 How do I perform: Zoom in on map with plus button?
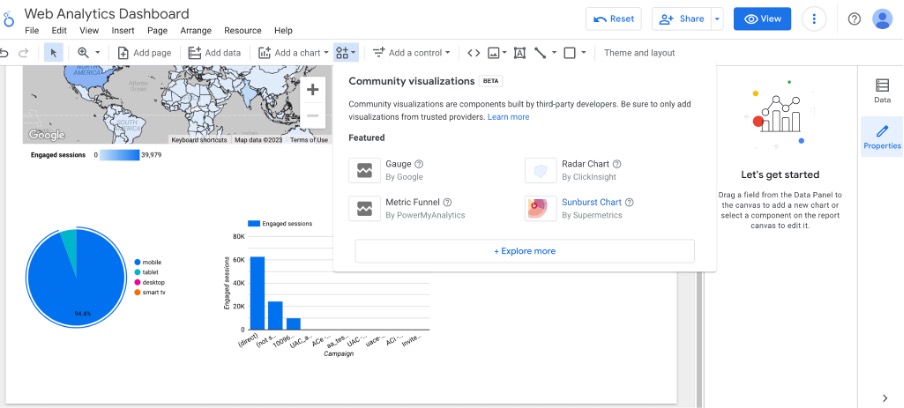(x=312, y=89)
